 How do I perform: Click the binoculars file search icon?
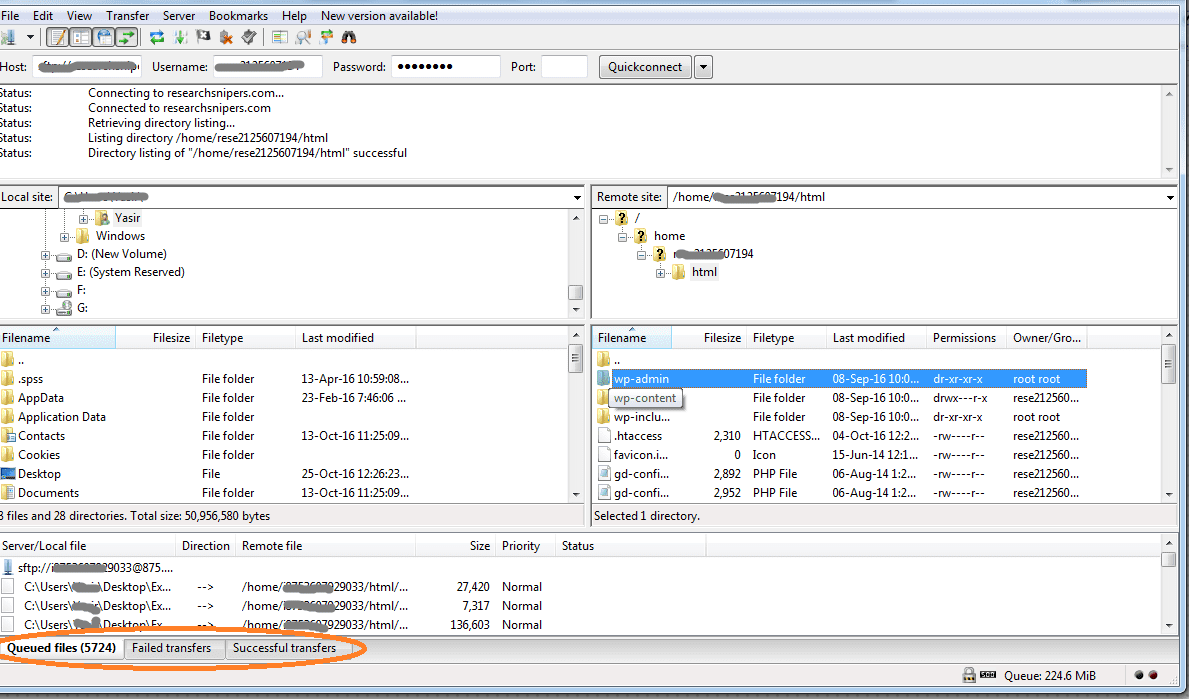[349, 37]
